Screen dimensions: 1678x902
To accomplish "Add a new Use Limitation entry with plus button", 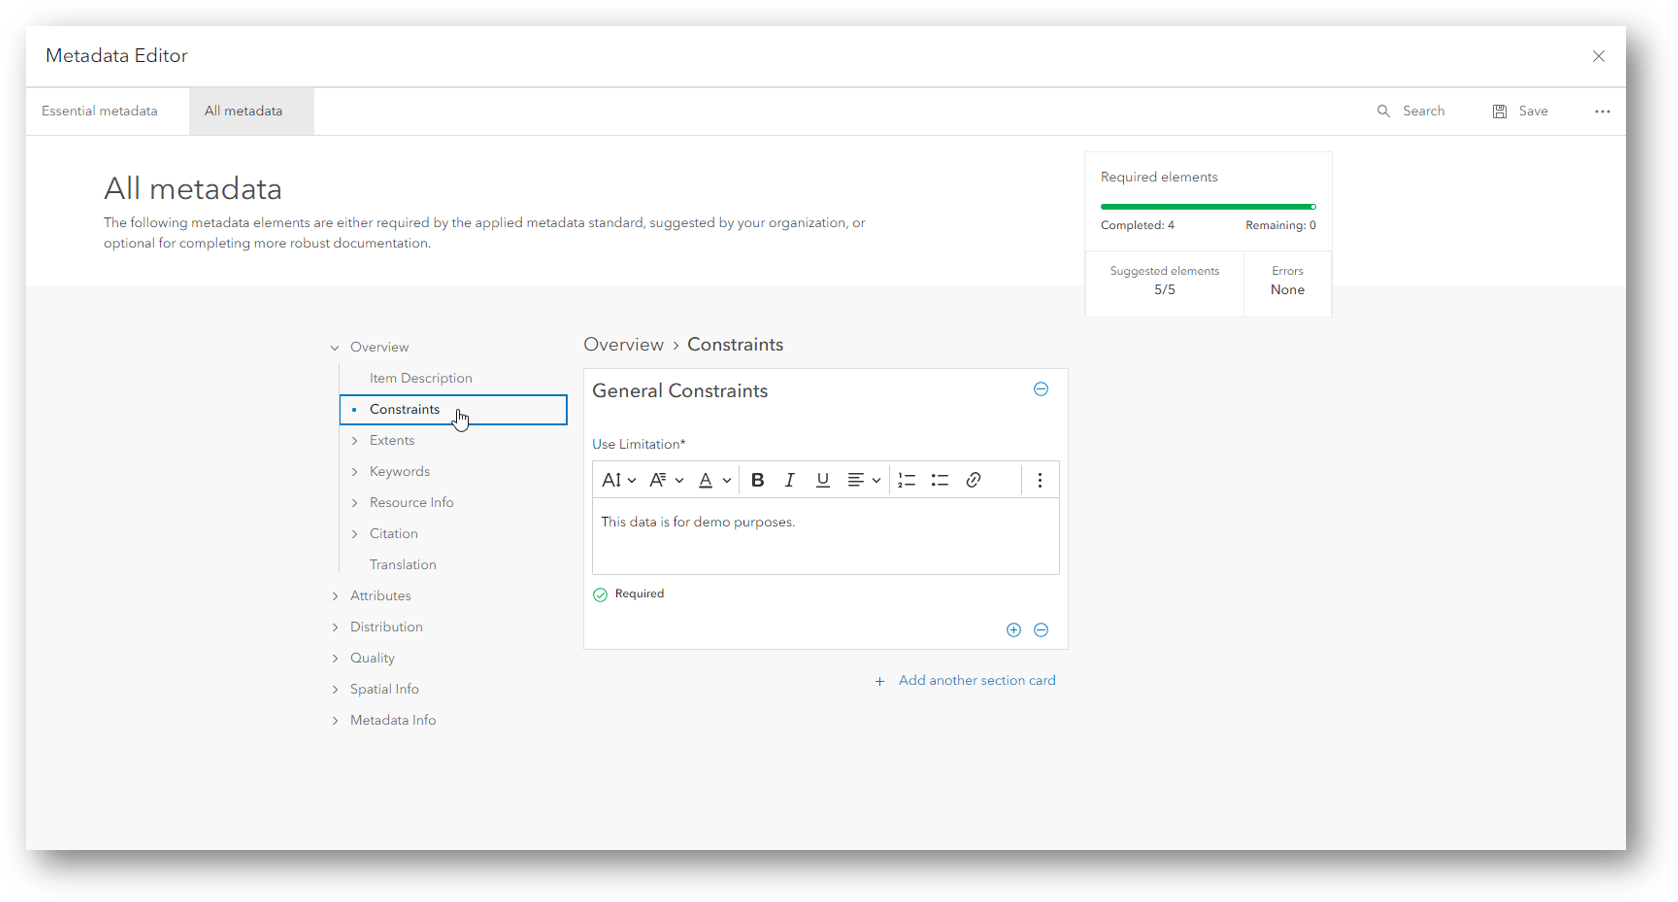I will 1013,630.
